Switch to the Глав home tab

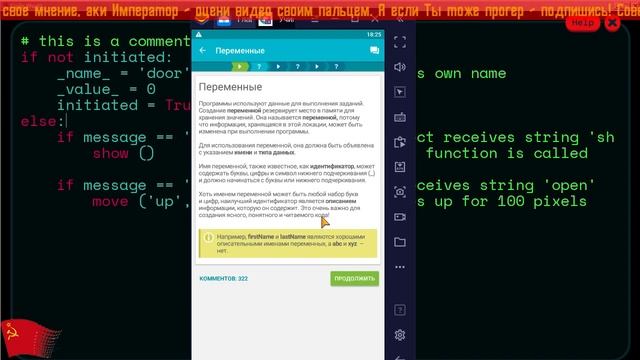tap(235, 20)
